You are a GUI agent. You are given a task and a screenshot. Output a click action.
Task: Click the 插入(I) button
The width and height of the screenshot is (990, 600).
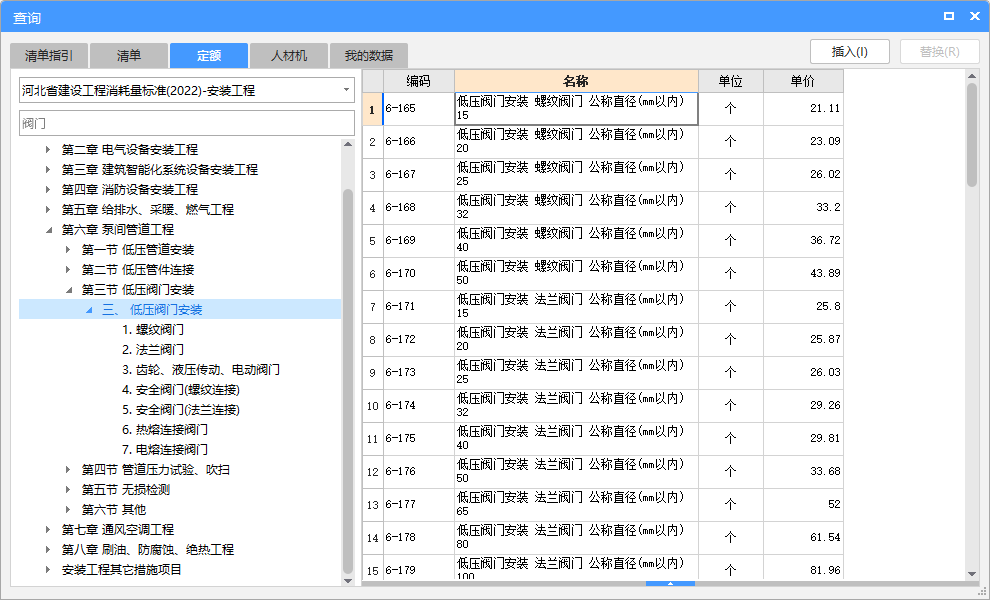(x=850, y=52)
